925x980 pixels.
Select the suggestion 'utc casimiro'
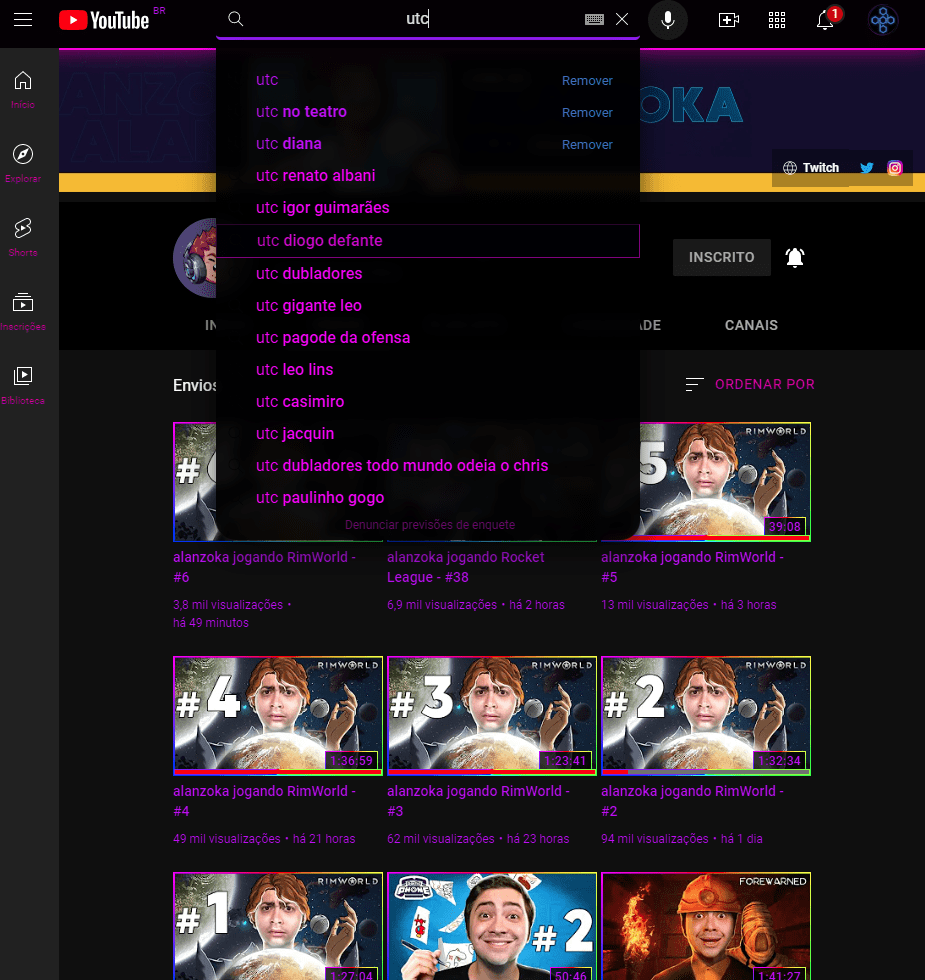(x=300, y=401)
